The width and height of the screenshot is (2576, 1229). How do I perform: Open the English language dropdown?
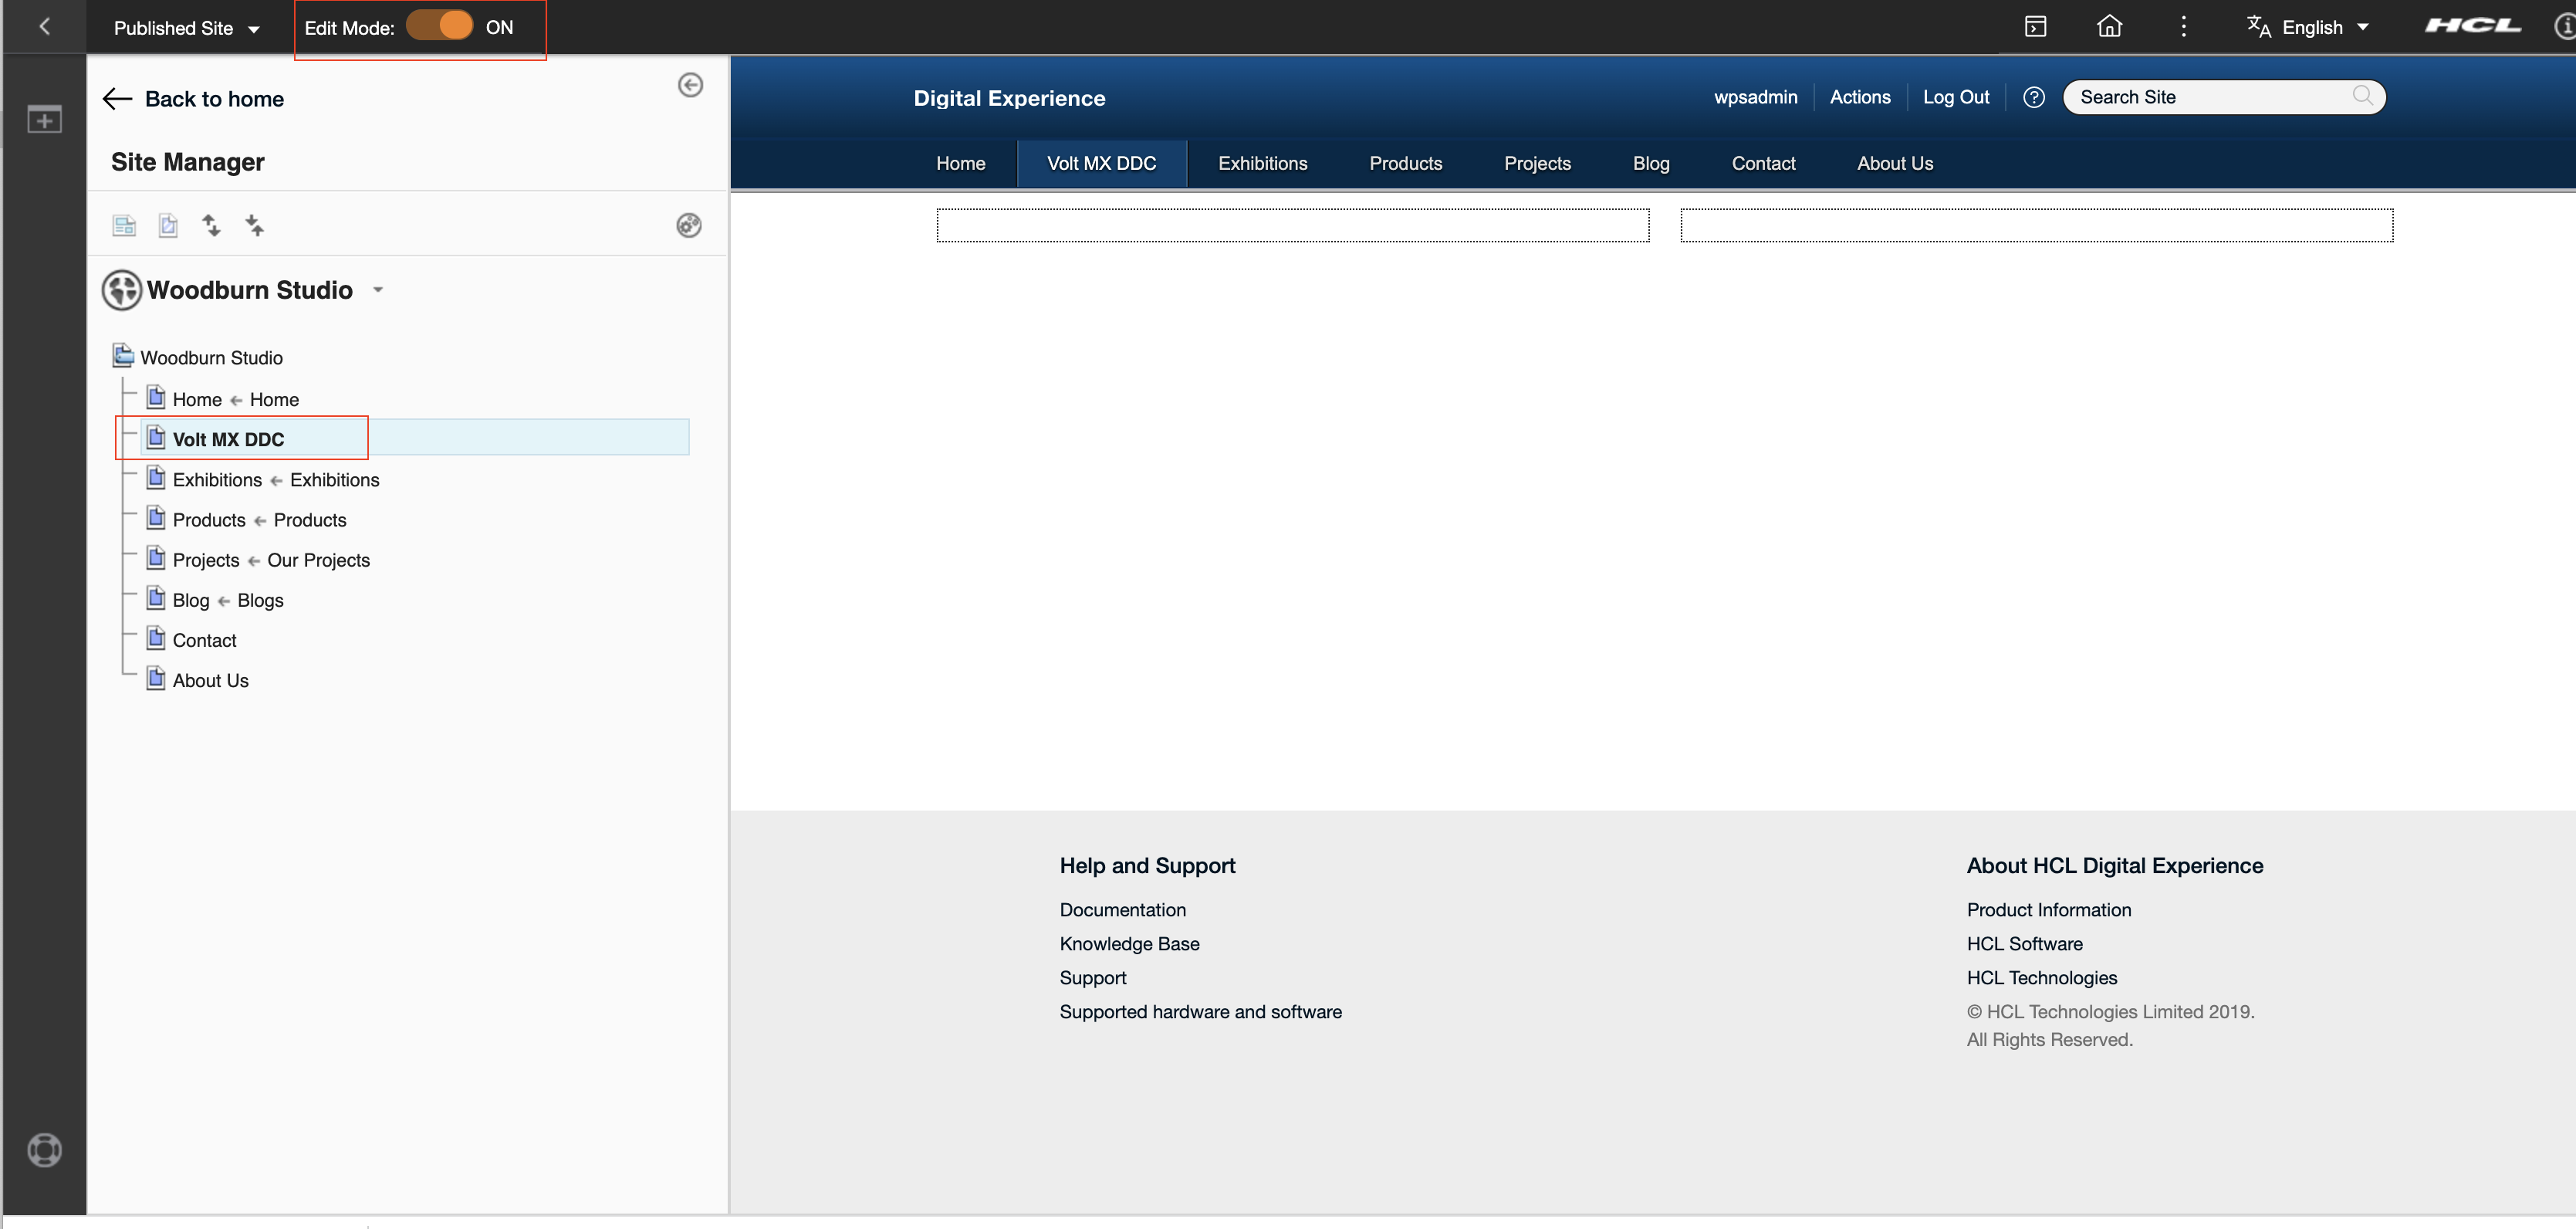(2311, 27)
